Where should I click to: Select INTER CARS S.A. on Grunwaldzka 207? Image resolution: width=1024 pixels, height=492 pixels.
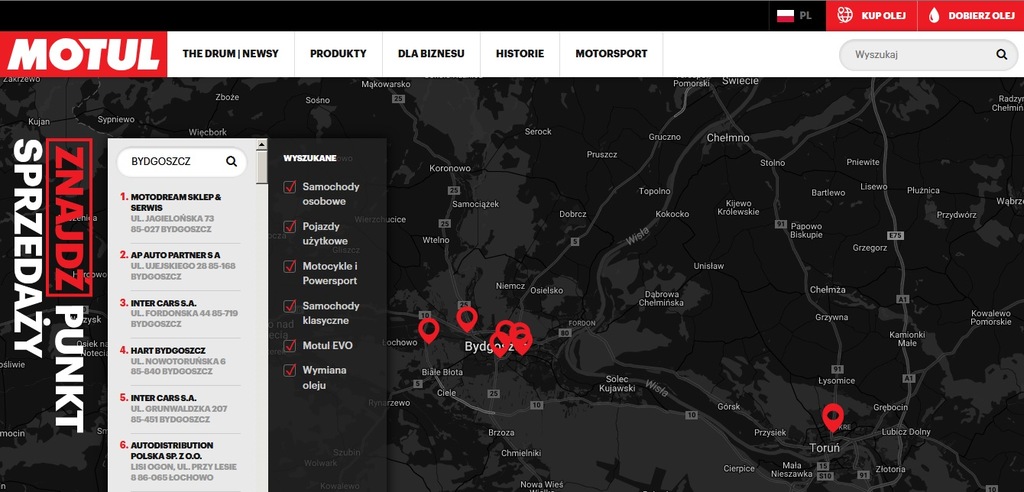[x=179, y=408]
